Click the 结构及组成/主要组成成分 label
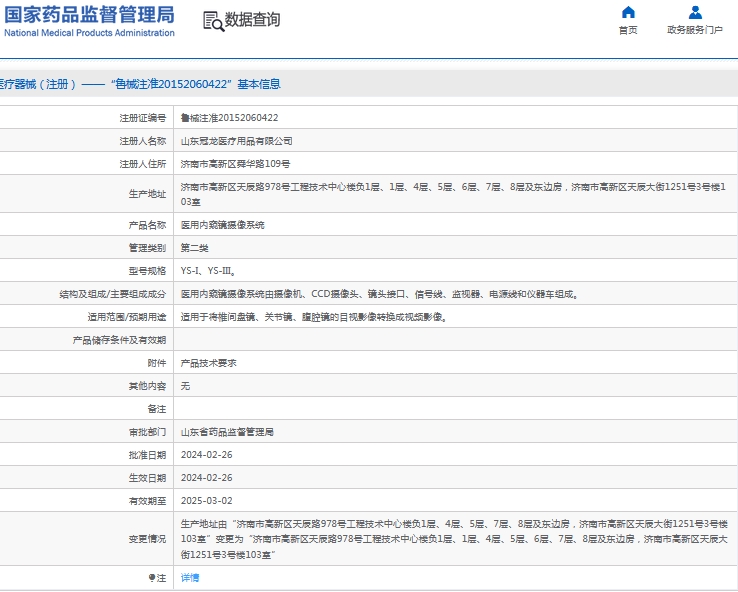Image resolution: width=738 pixels, height=592 pixels. pos(112,294)
